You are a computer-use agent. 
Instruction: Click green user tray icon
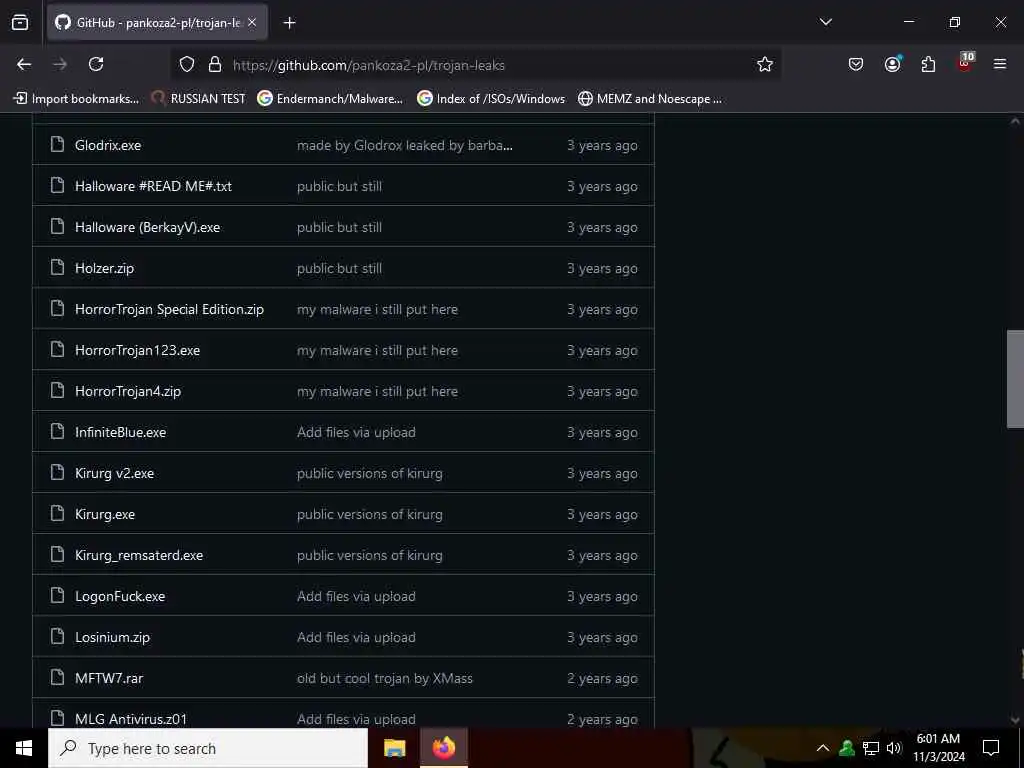[x=847, y=748]
